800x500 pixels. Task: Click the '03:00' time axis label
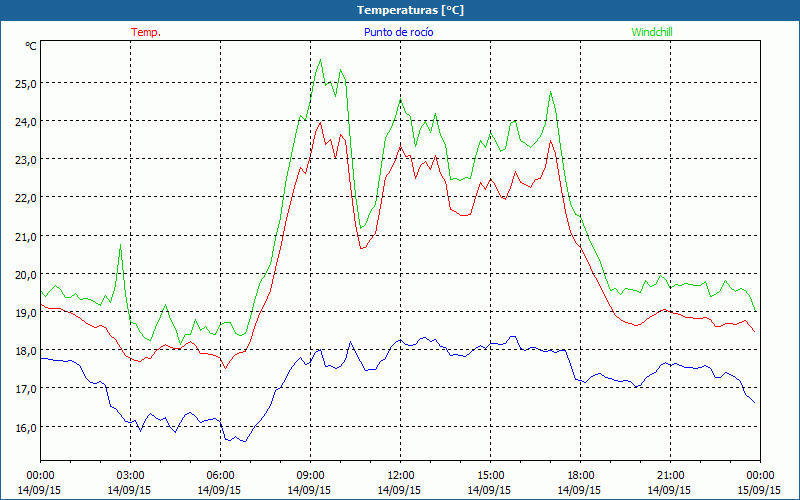[130, 476]
